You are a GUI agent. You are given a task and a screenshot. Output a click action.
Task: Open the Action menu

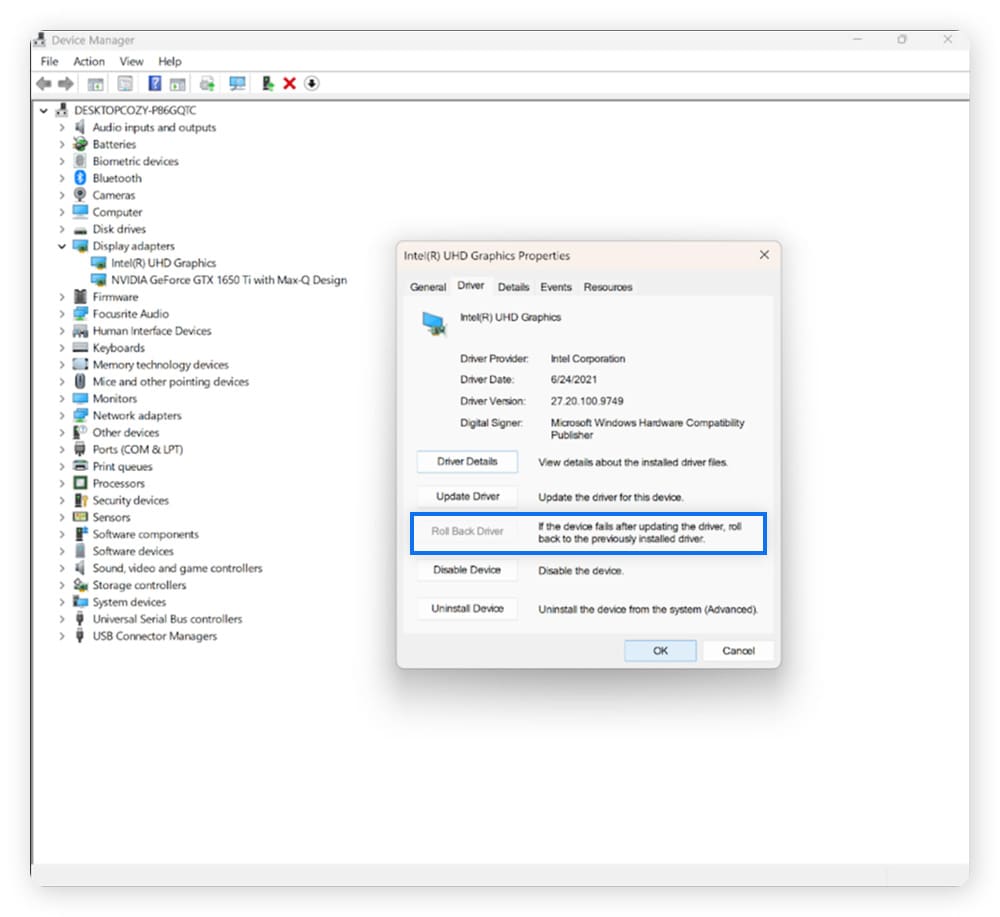tap(89, 61)
